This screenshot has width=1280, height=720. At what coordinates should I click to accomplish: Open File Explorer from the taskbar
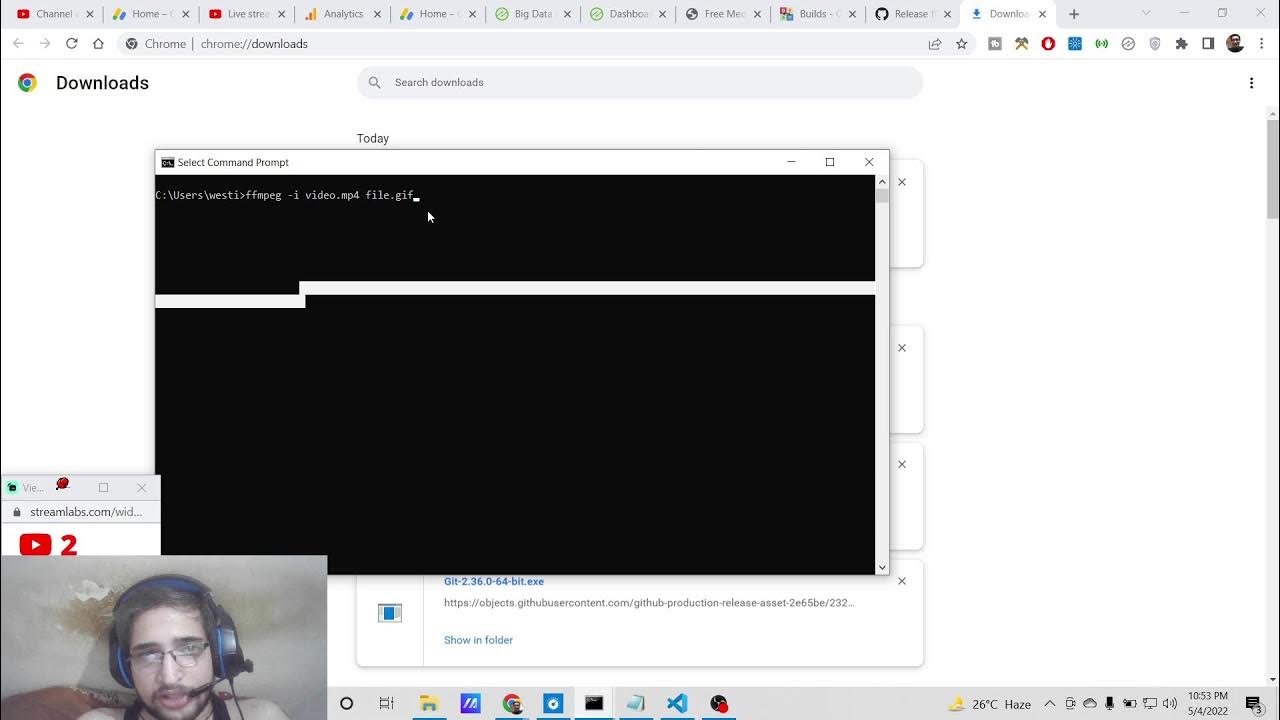[429, 703]
